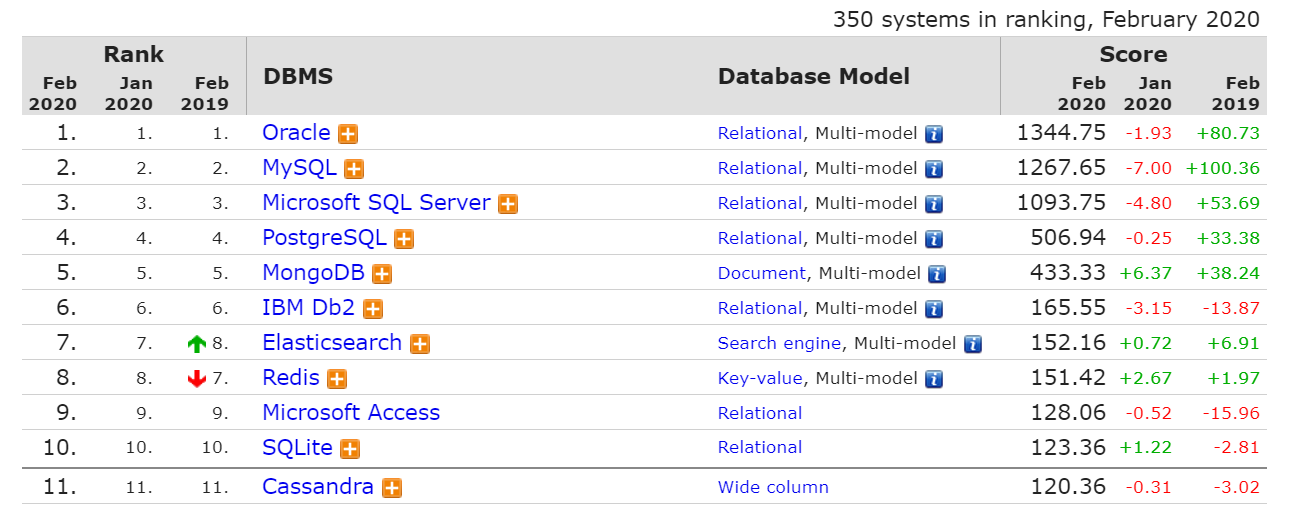
Task: Click the Search engine database model link
Action: (779, 344)
